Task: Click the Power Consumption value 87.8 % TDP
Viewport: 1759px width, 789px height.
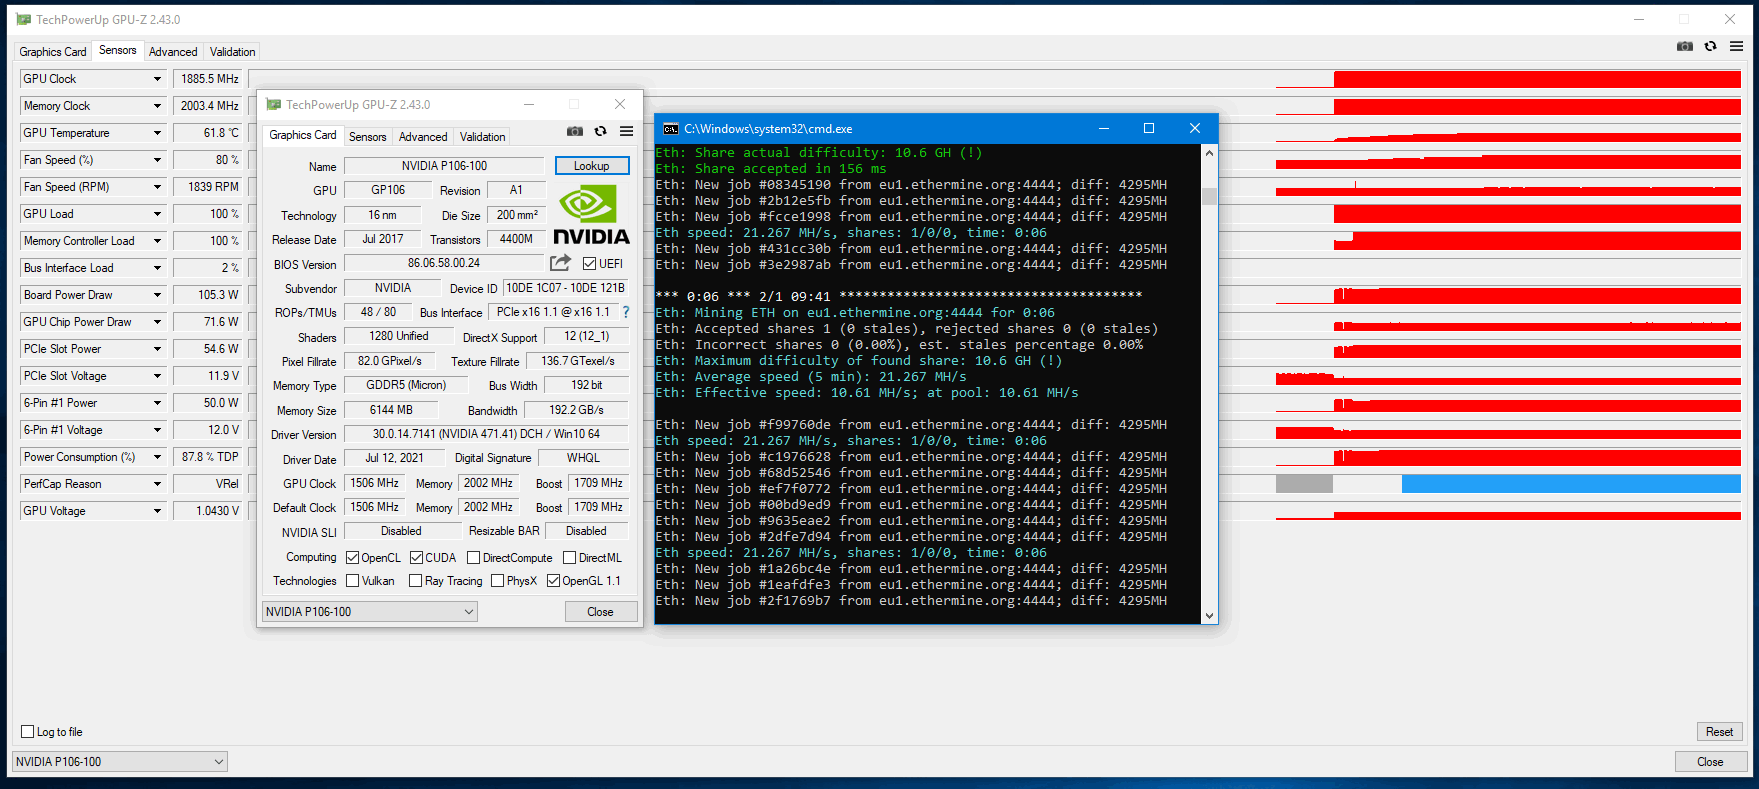Action: tap(210, 457)
